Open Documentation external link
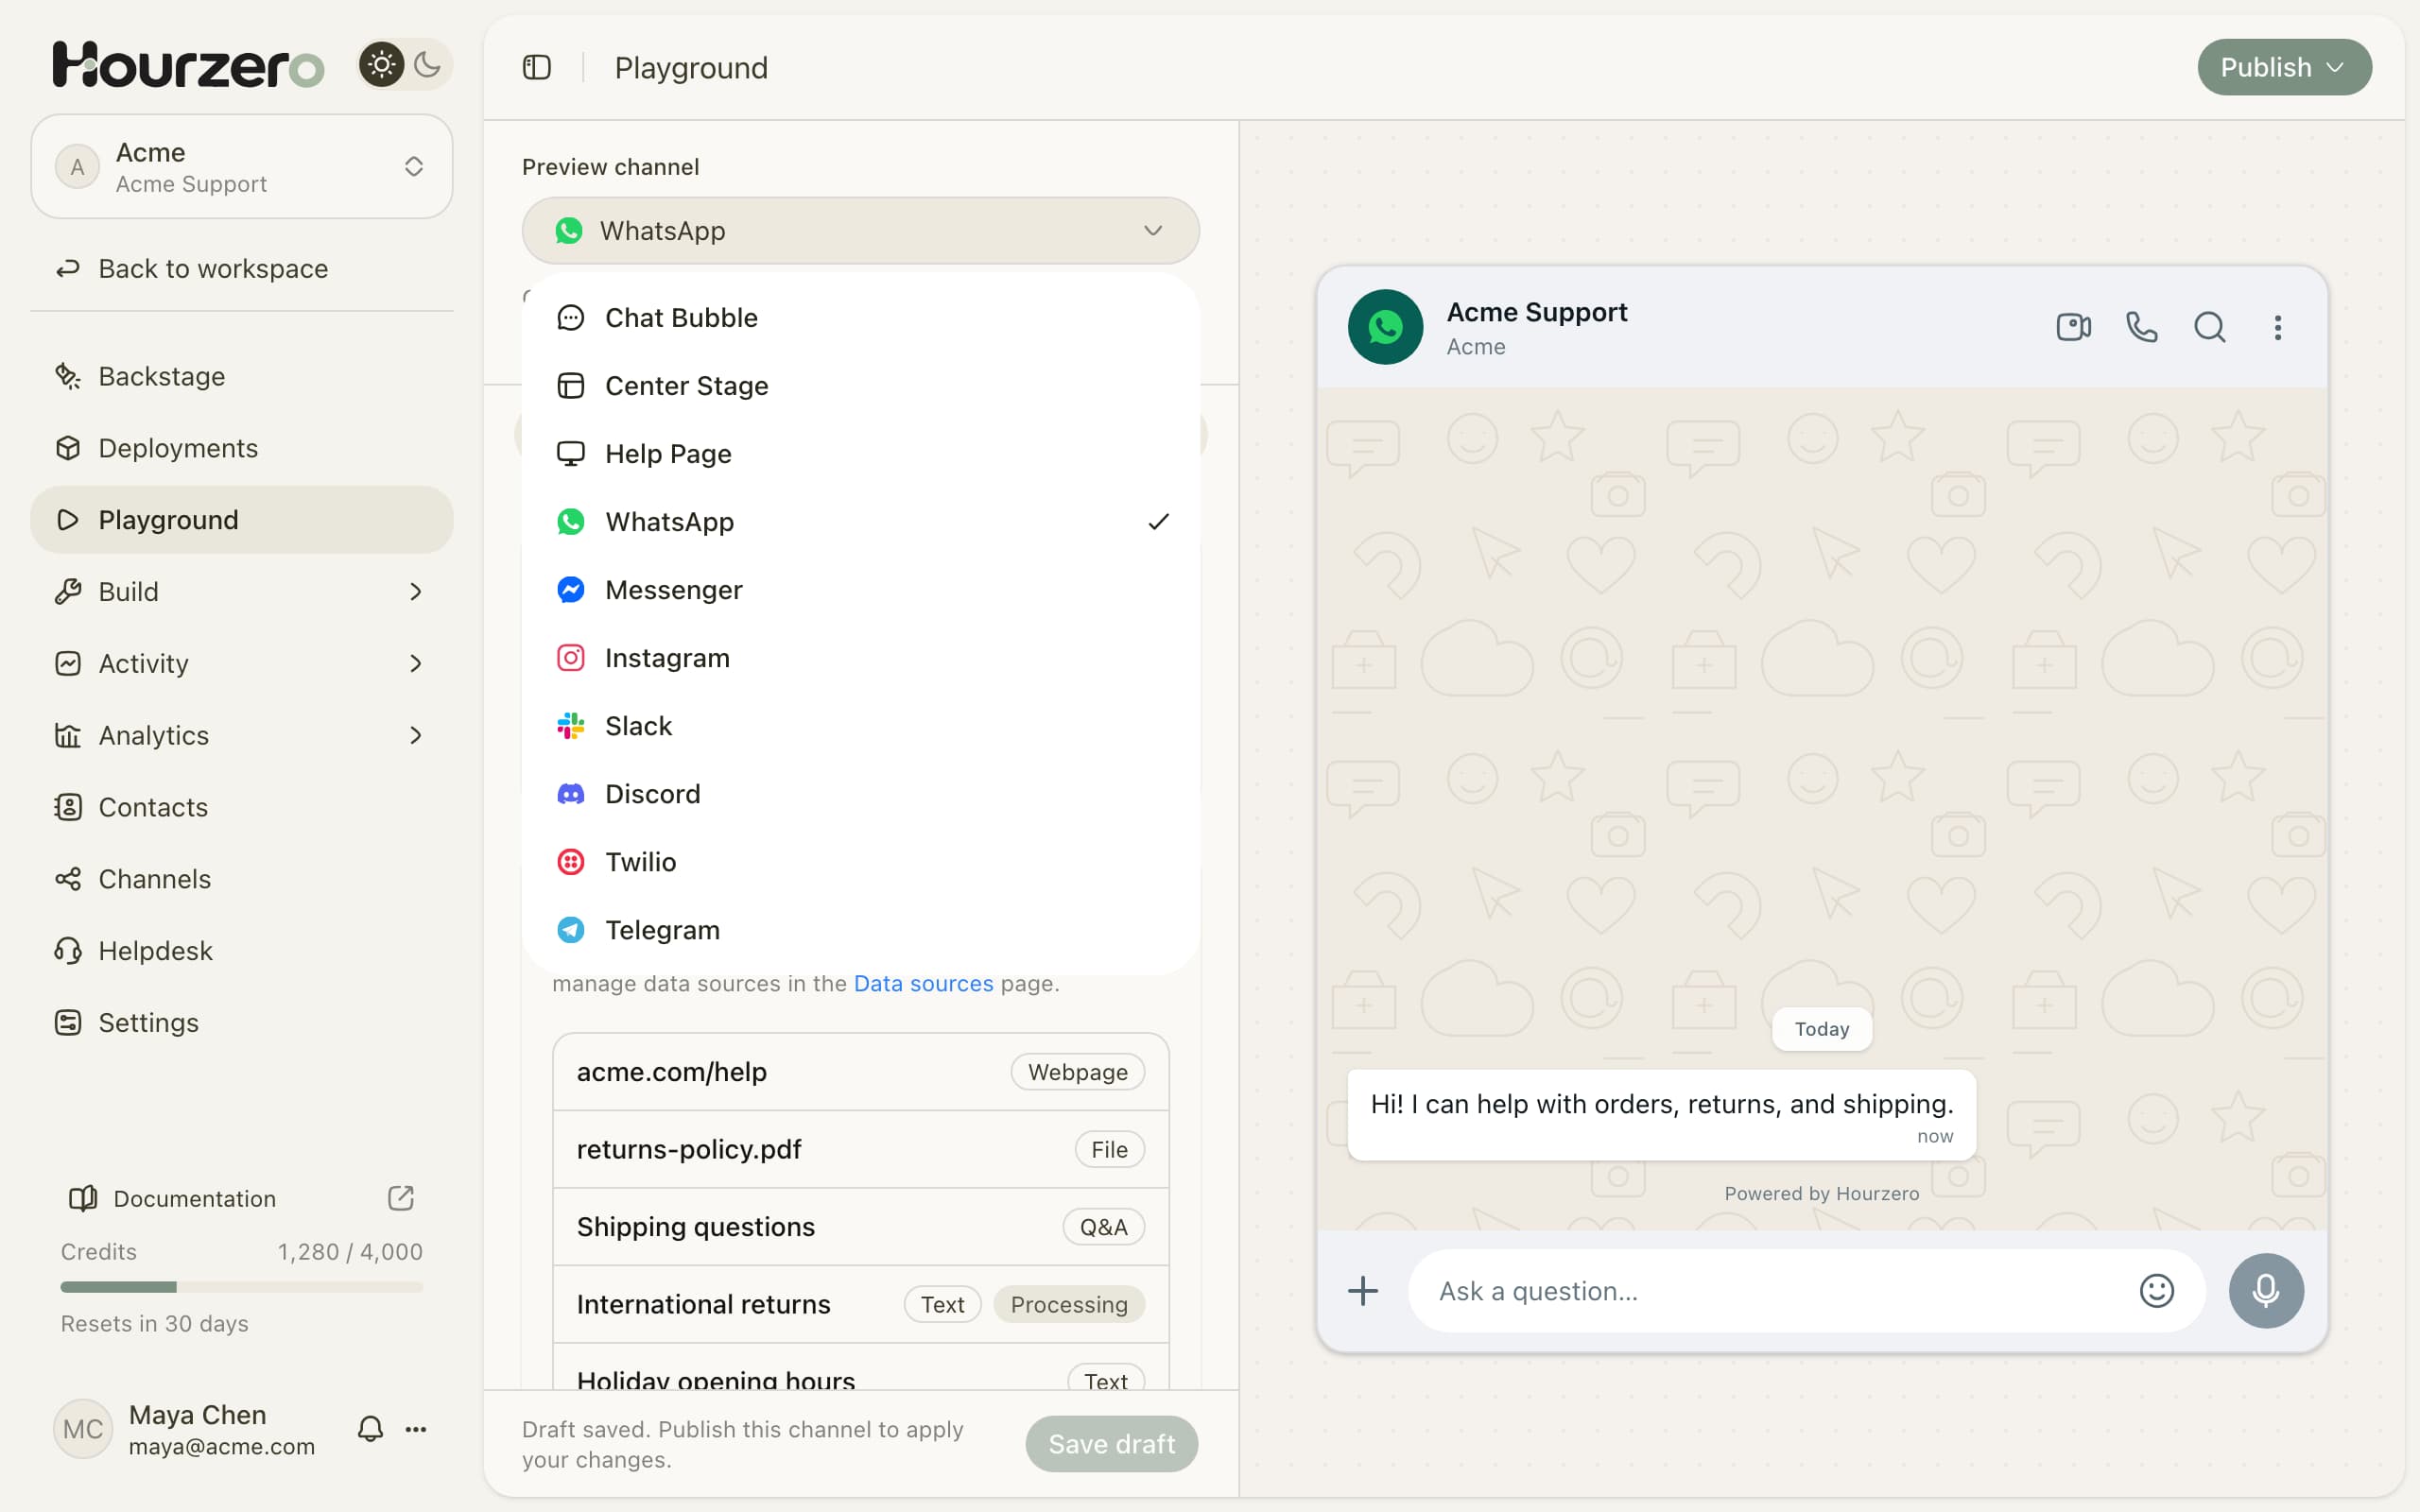Image resolution: width=2420 pixels, height=1512 pixels. (241, 1198)
